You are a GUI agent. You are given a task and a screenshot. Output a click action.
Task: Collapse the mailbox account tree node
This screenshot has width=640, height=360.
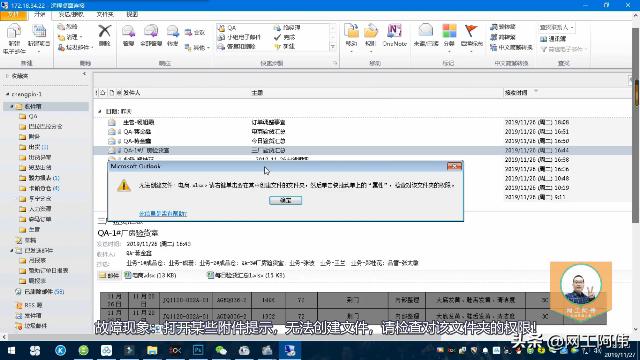(x=7, y=94)
